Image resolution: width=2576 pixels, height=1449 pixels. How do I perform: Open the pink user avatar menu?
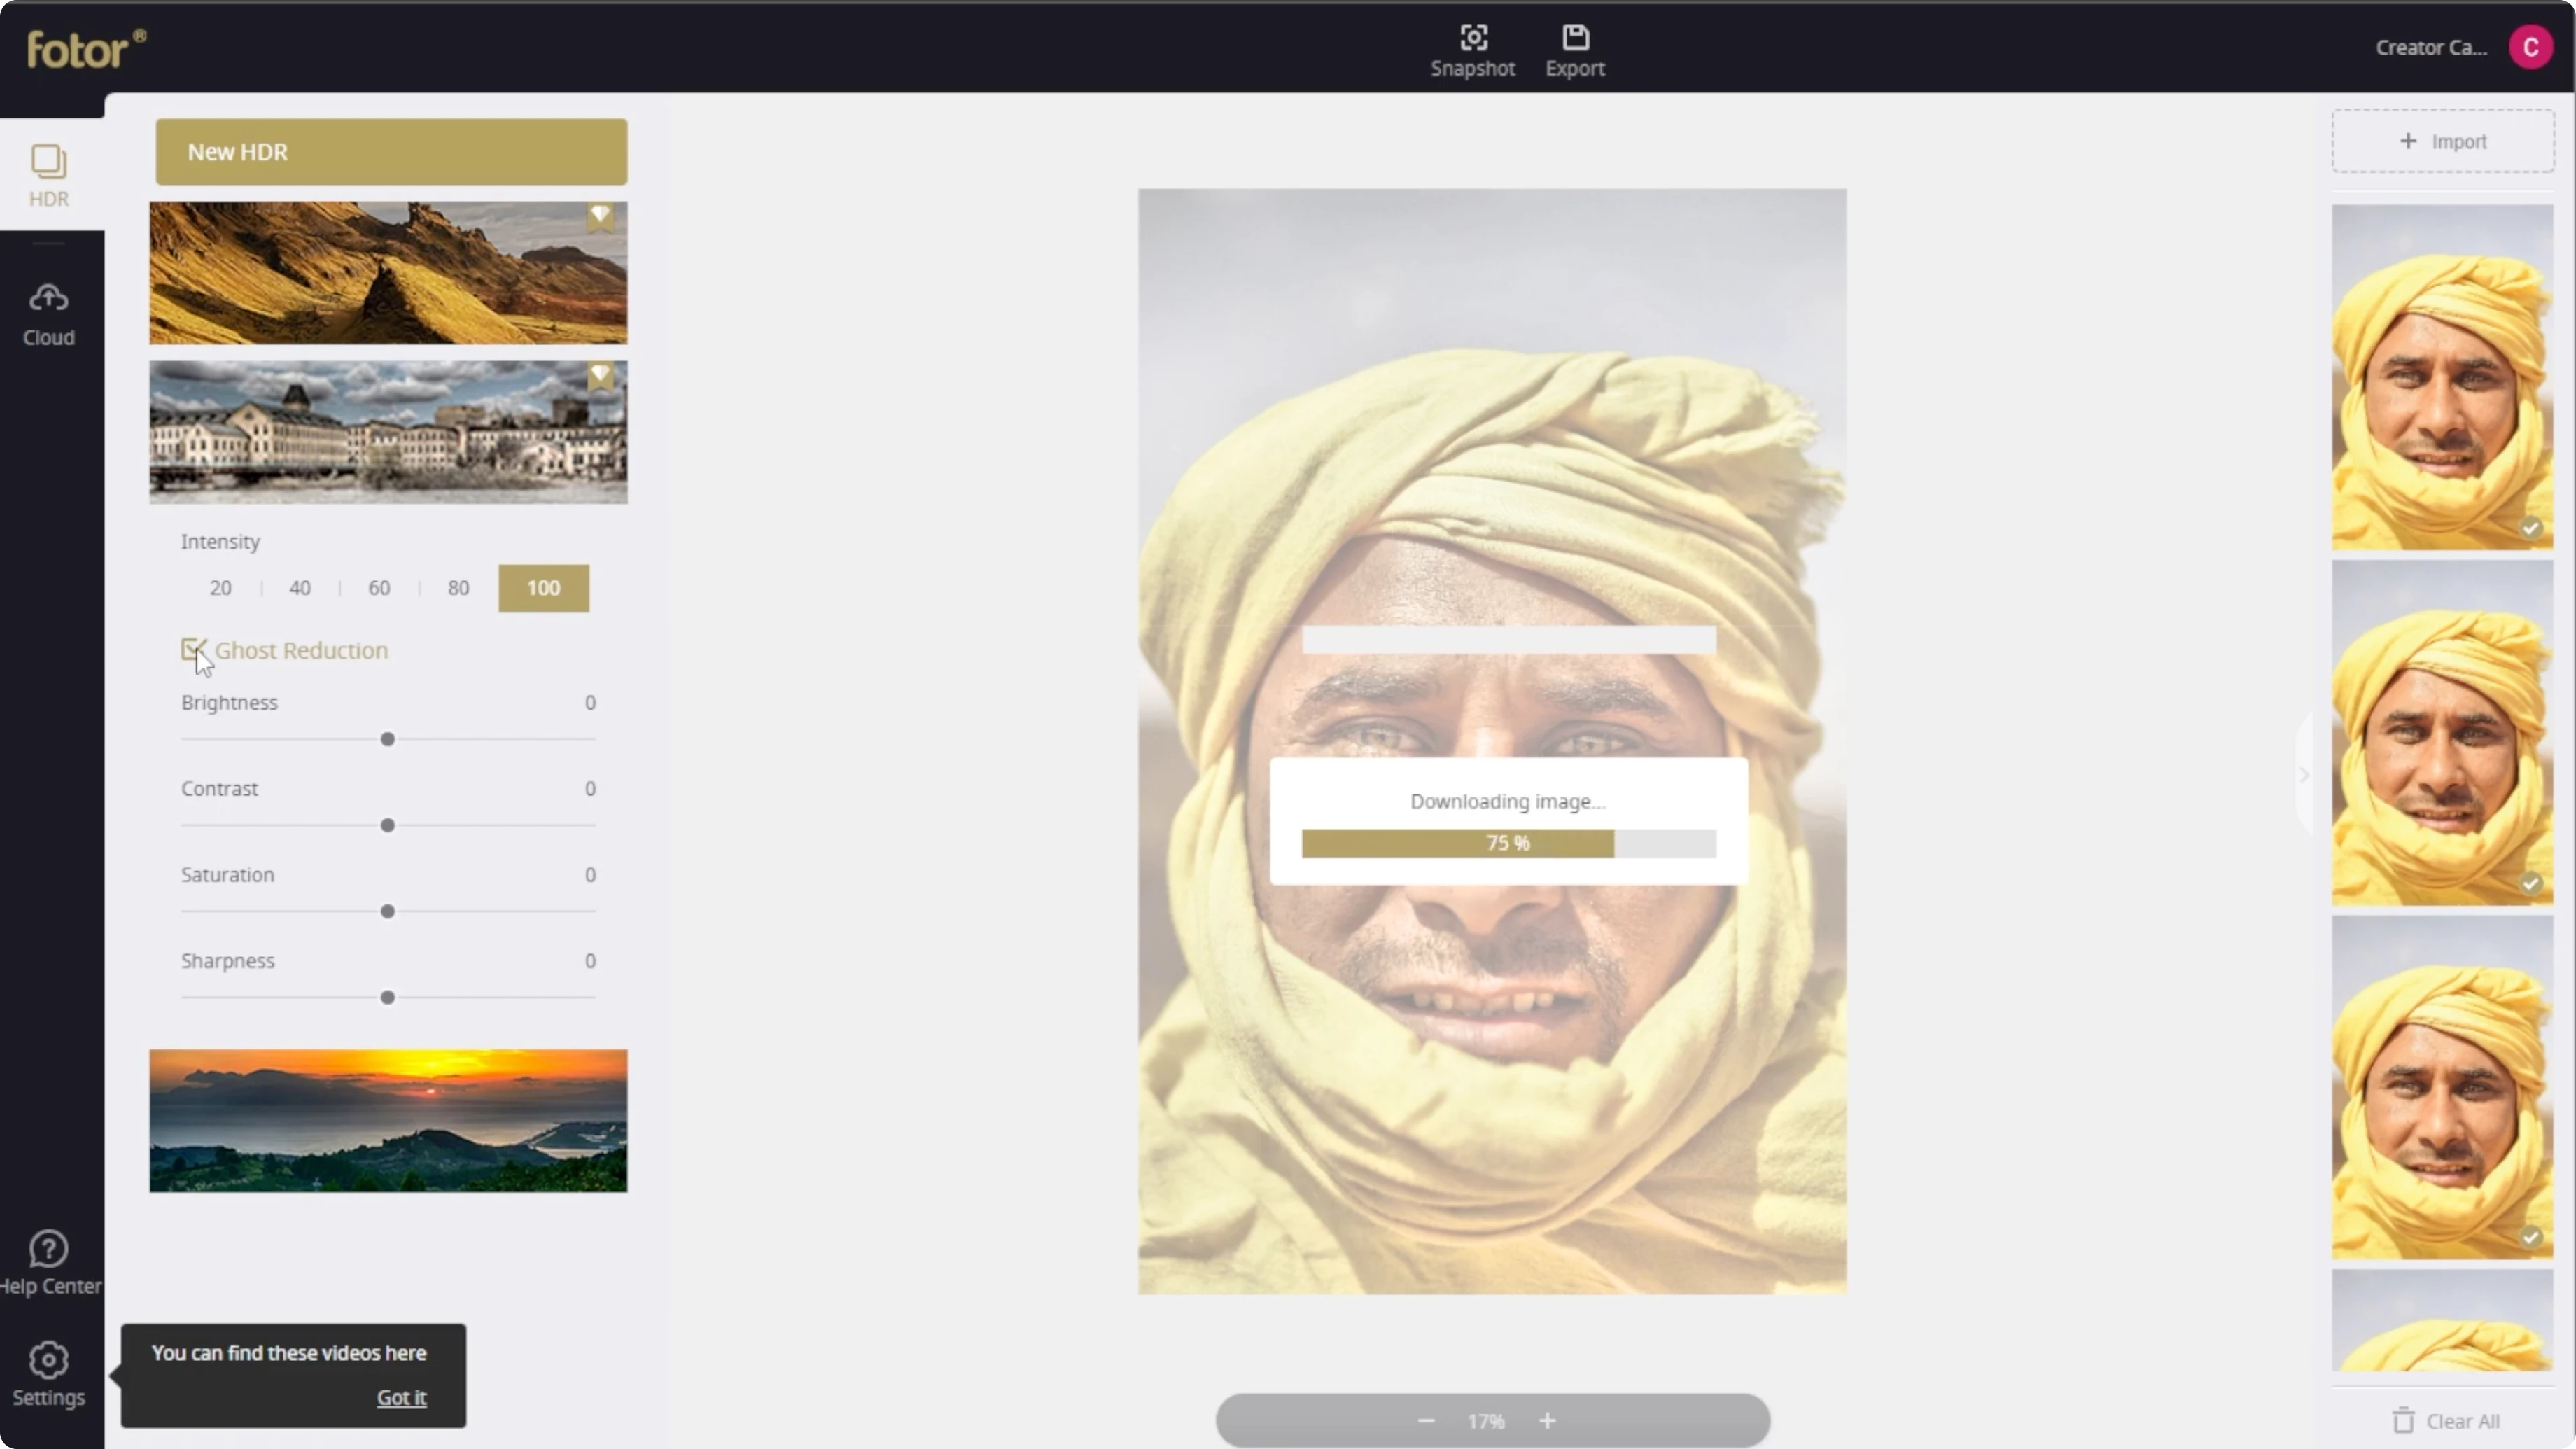click(2530, 47)
